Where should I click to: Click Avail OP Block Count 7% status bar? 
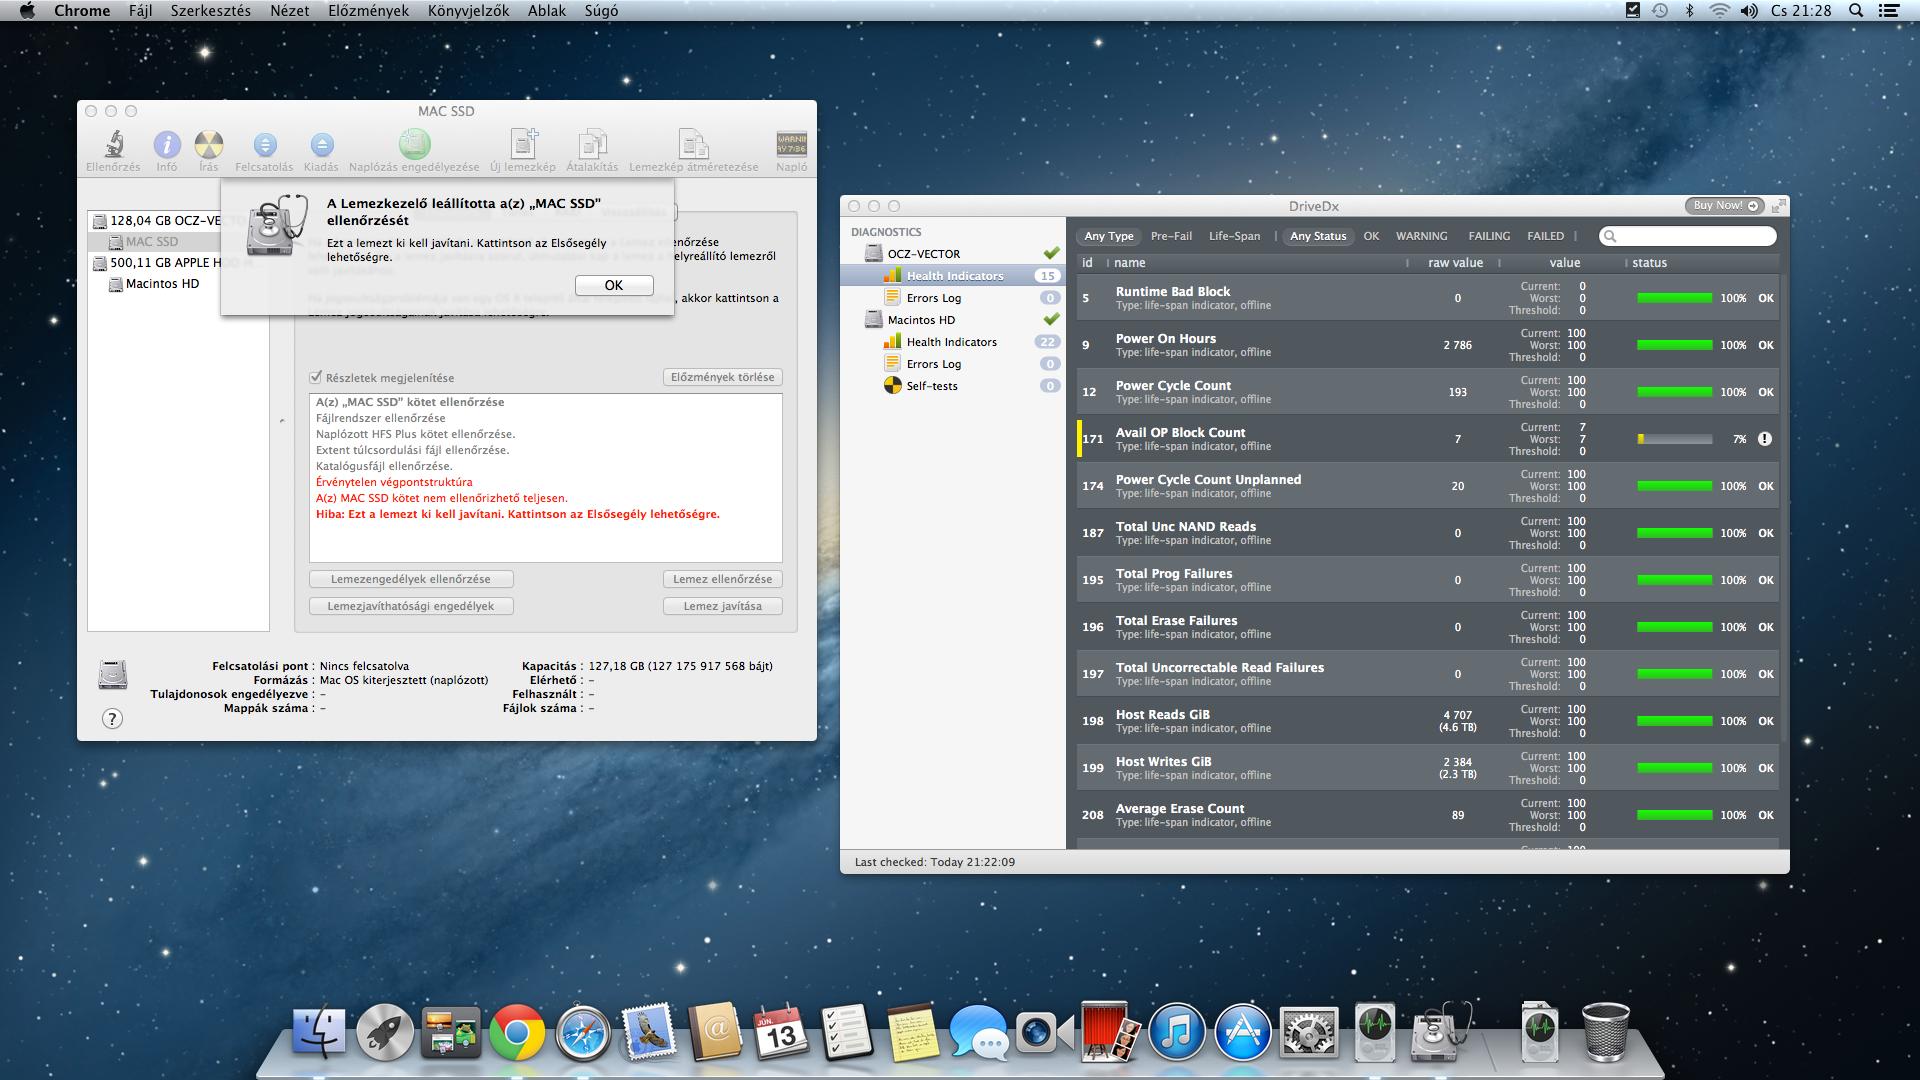tap(1675, 439)
